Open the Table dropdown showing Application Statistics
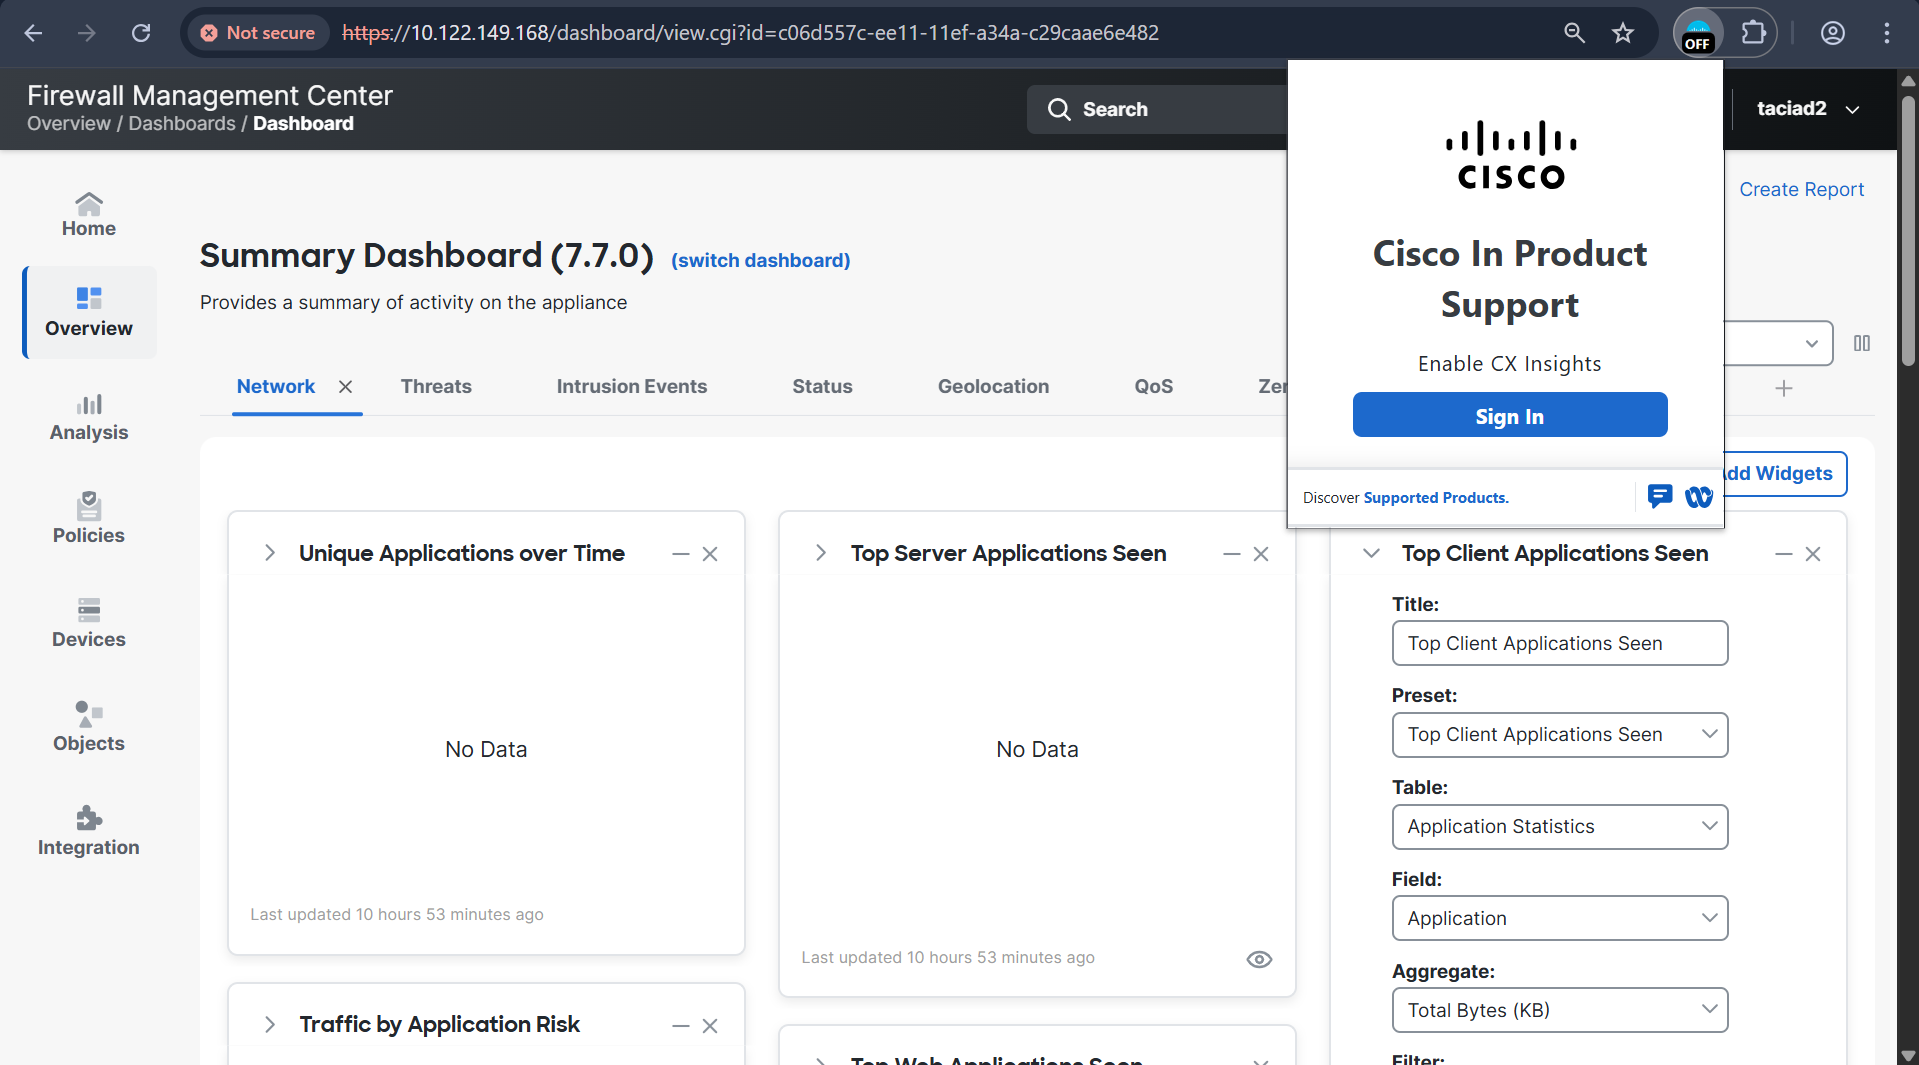1919x1065 pixels. click(1559, 826)
